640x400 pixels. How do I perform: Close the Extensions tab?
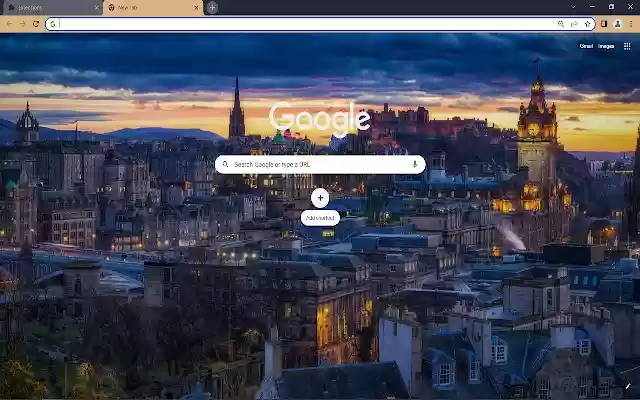coord(96,8)
